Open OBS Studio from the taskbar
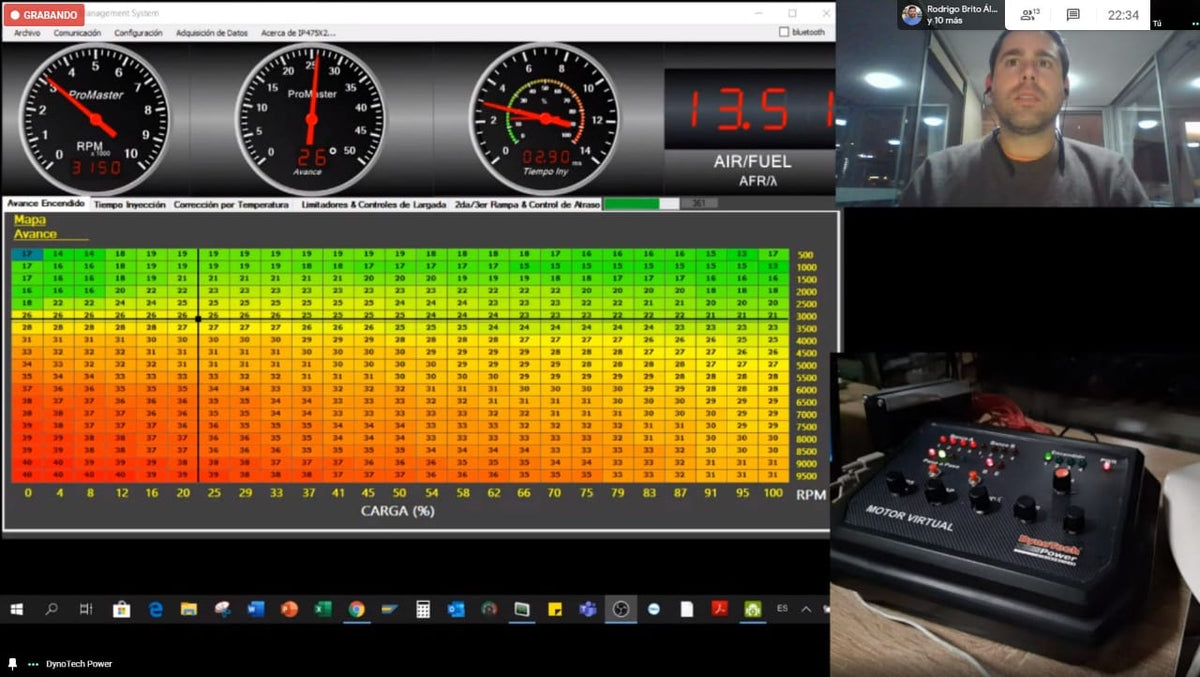 (621, 609)
